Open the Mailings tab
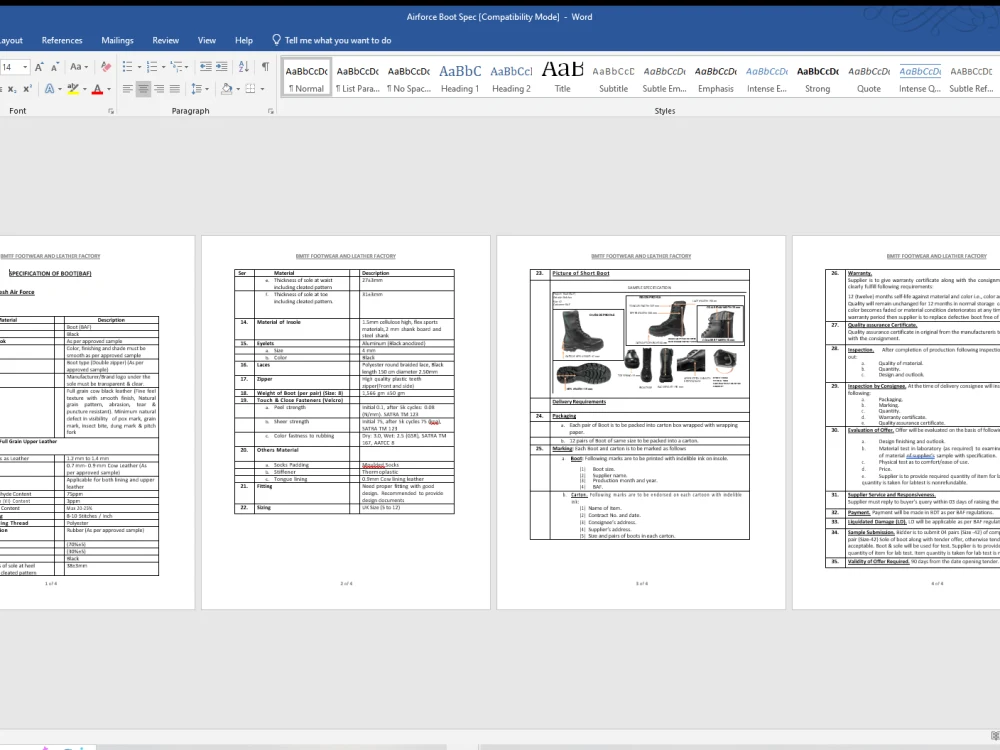Image resolution: width=1000 pixels, height=750 pixels. [117, 40]
